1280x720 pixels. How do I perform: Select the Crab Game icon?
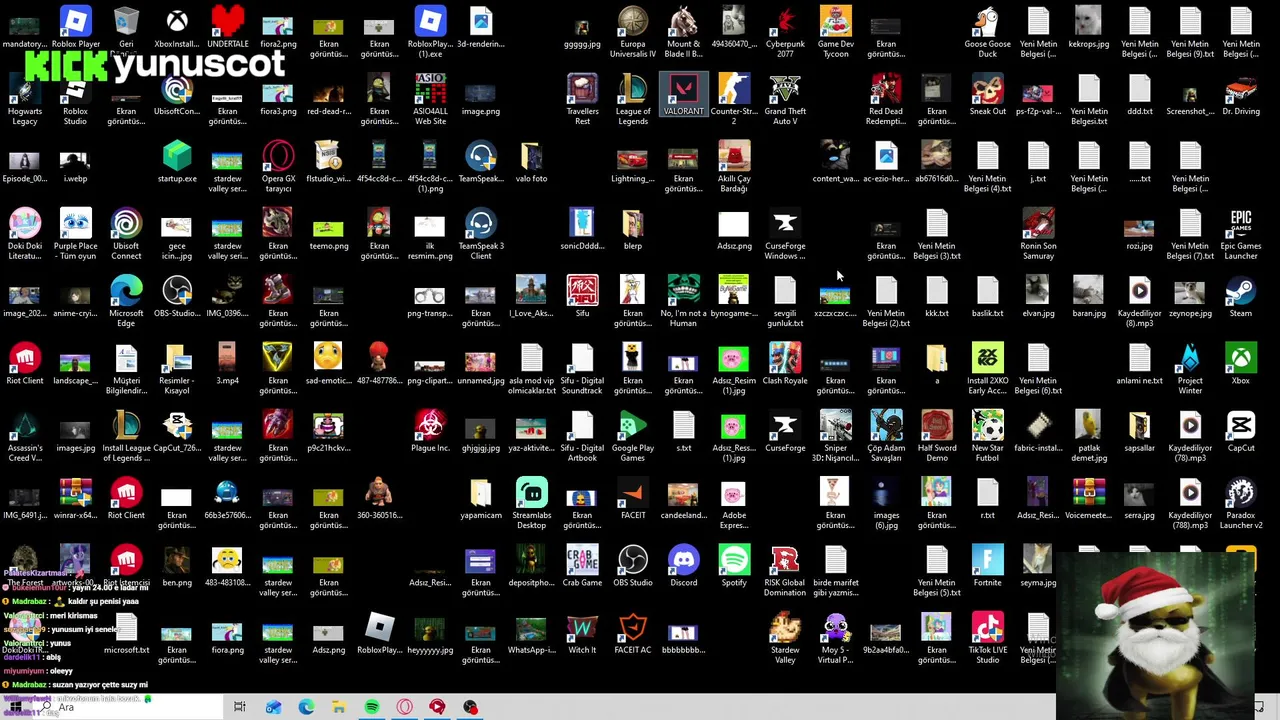click(582, 566)
